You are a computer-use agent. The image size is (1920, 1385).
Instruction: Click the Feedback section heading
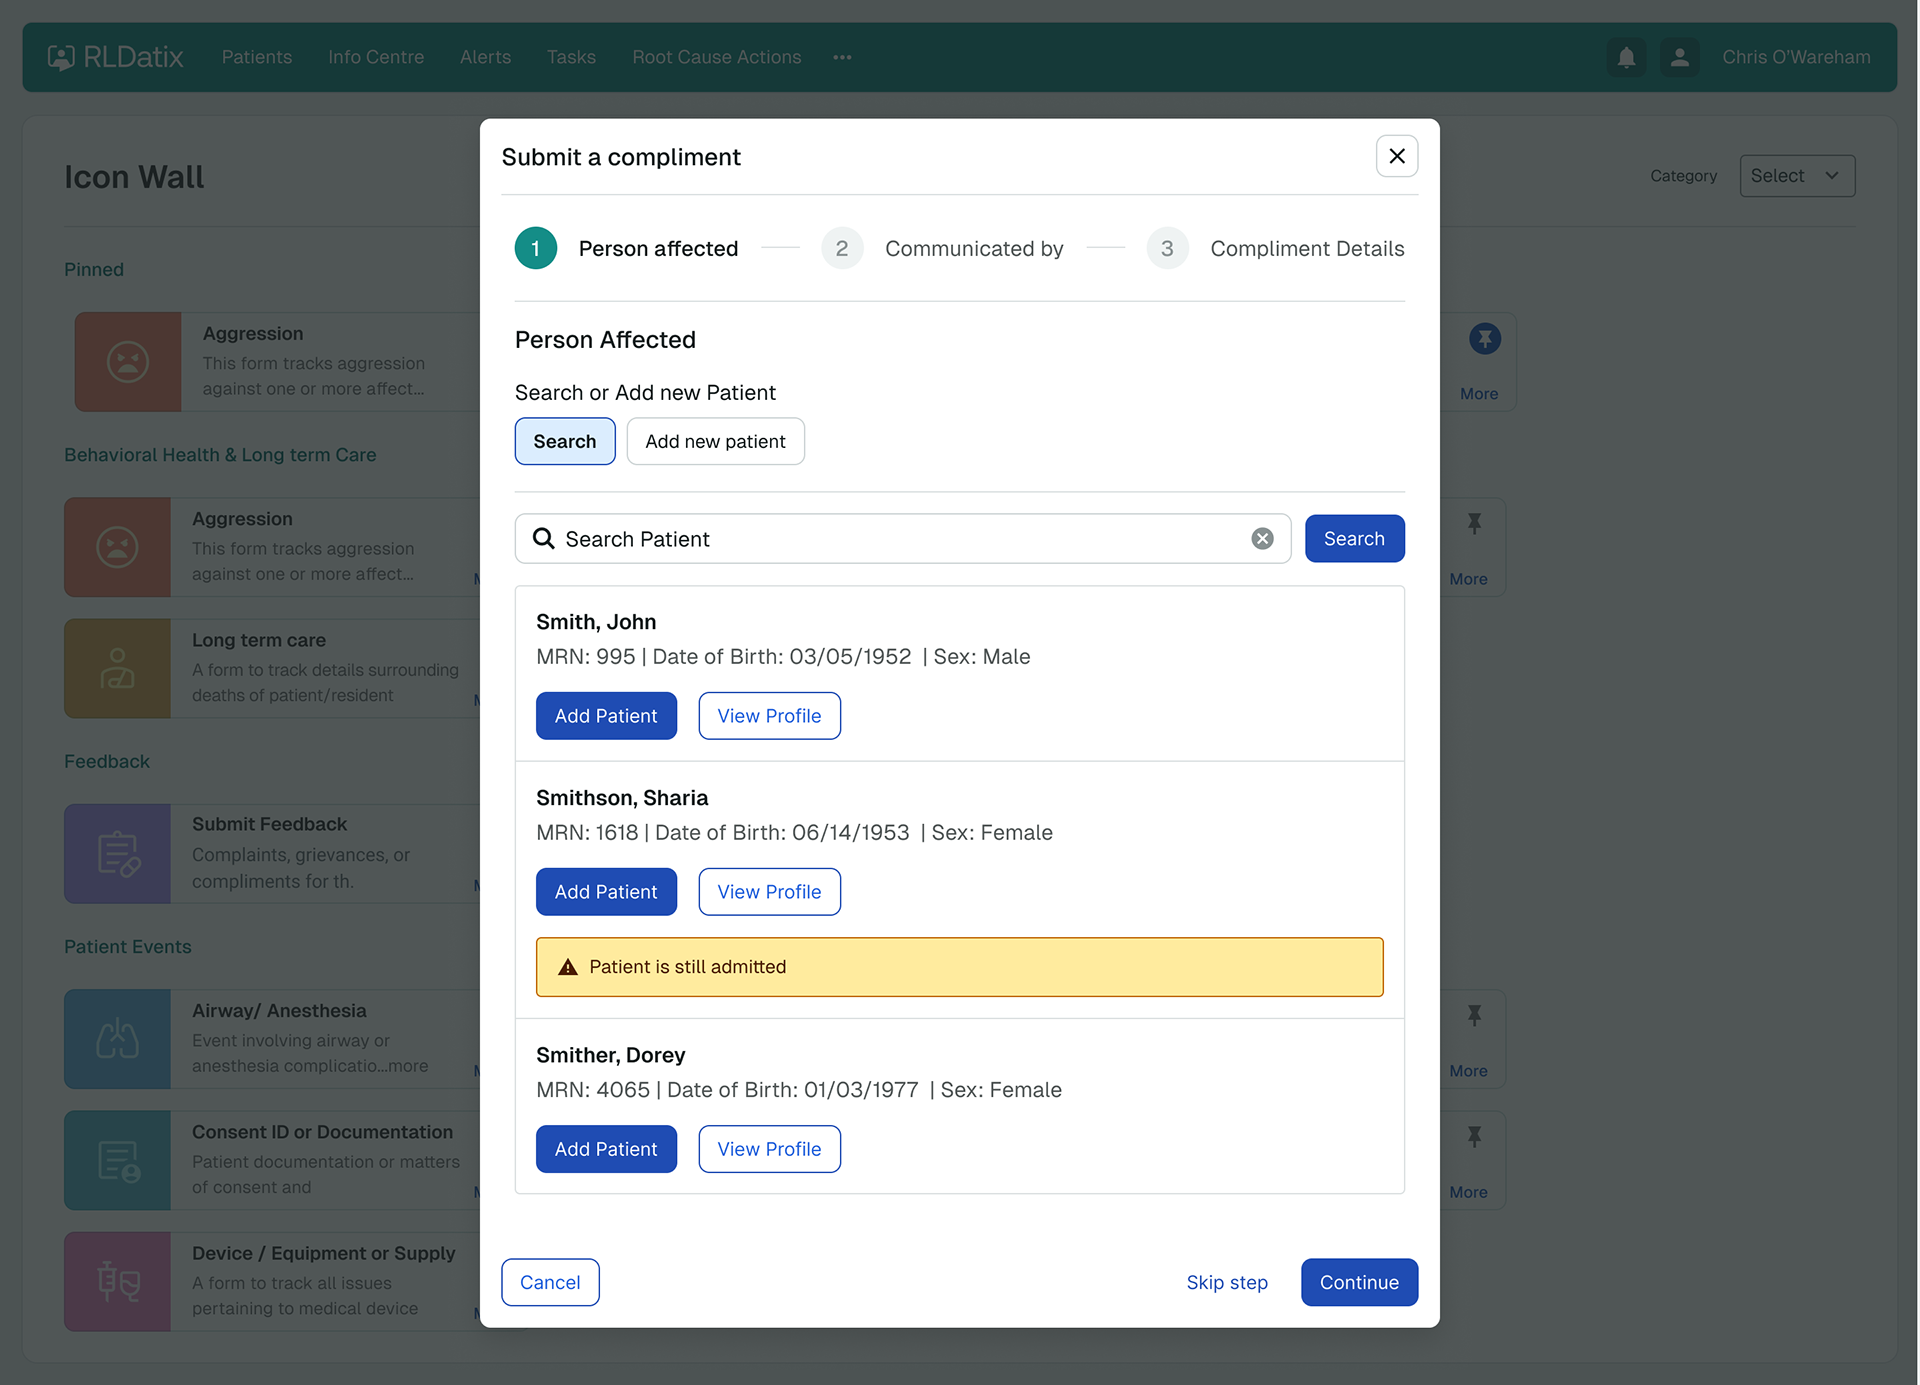[107, 762]
